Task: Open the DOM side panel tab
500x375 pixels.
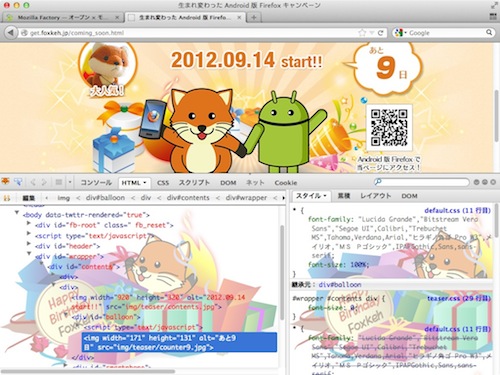Action: [x=409, y=196]
